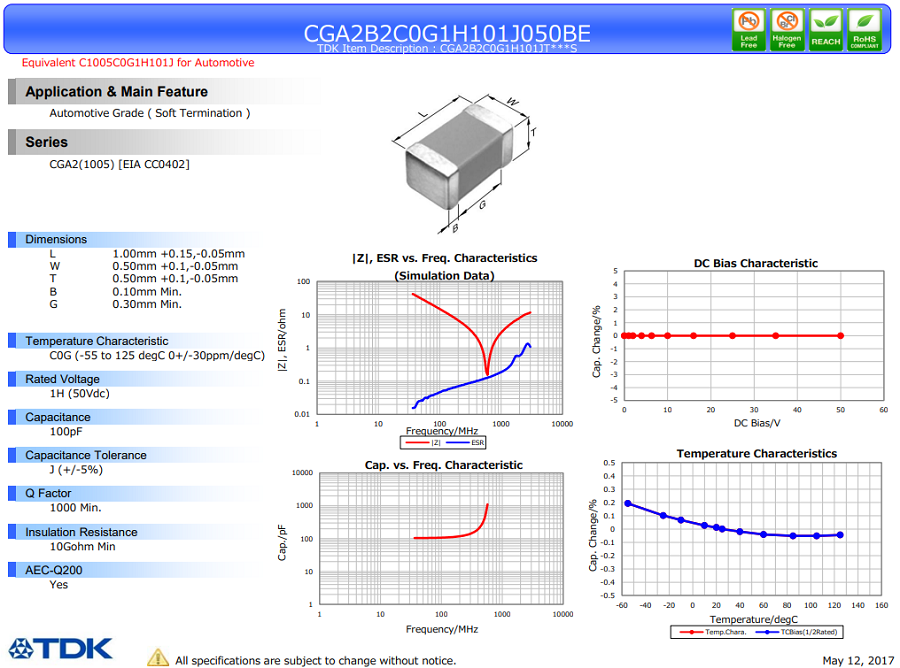Click the date 'May 12, 2017'
This screenshot has height=668, width=900.
[x=858, y=661]
